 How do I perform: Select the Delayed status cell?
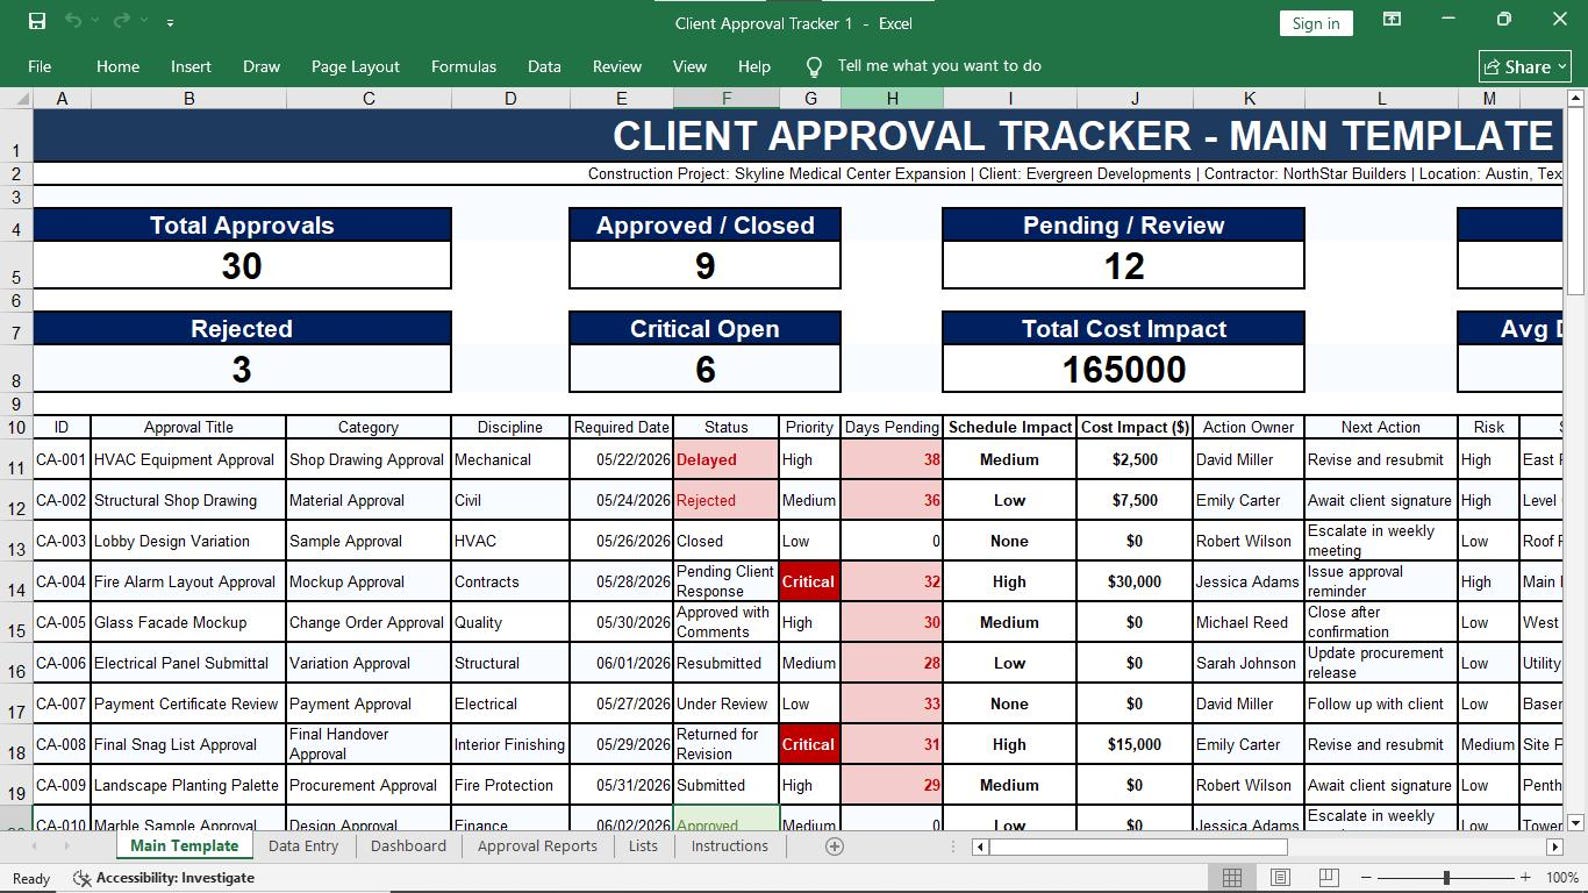(726, 460)
